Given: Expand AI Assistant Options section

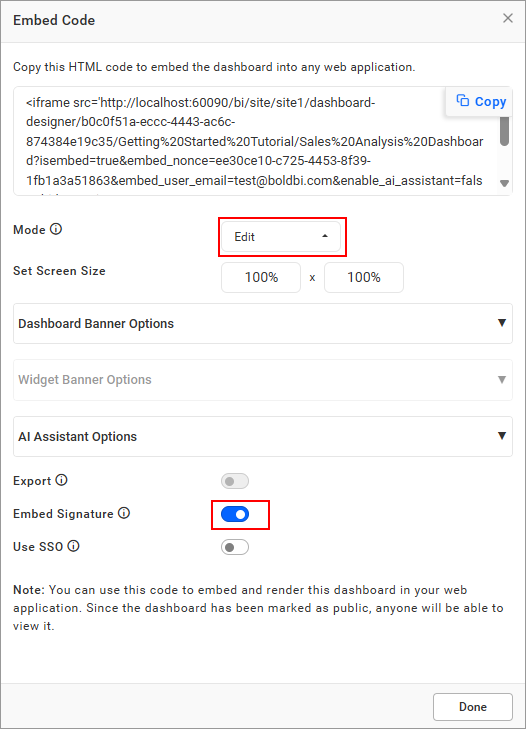Looking at the screenshot, I should (x=263, y=437).
